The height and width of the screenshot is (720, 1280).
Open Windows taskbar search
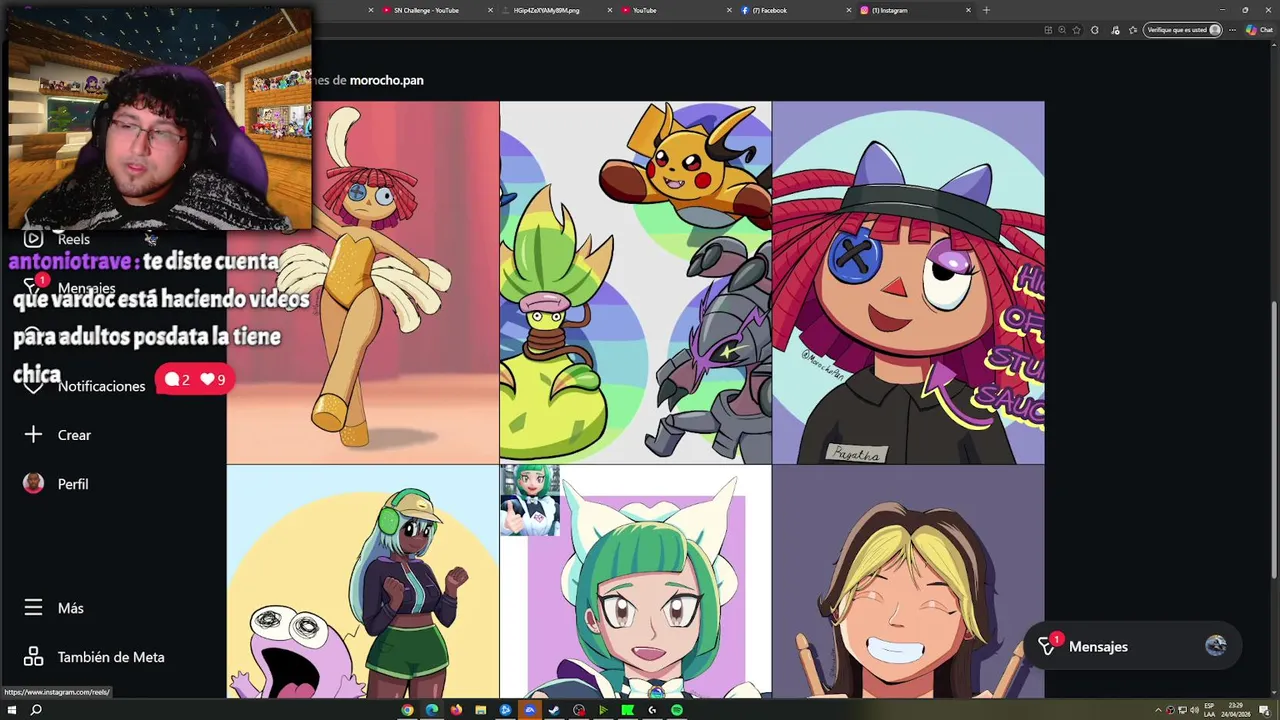[x=36, y=710]
